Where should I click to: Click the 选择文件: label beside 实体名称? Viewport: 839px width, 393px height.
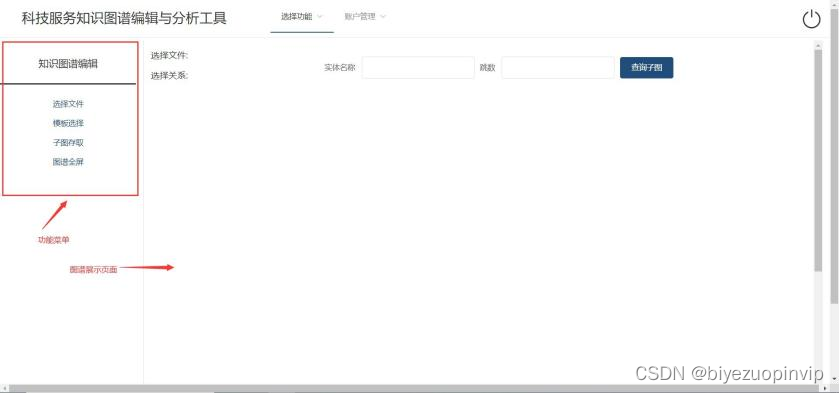point(170,55)
